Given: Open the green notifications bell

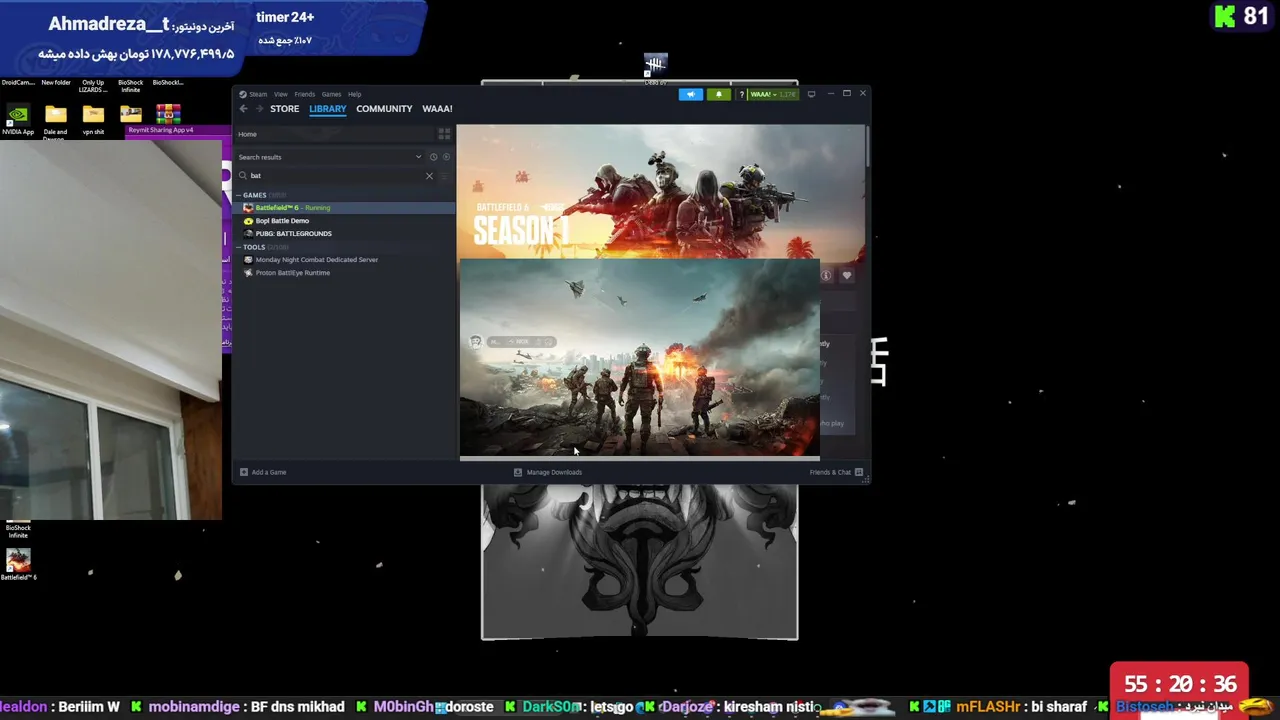Looking at the screenshot, I should point(718,94).
